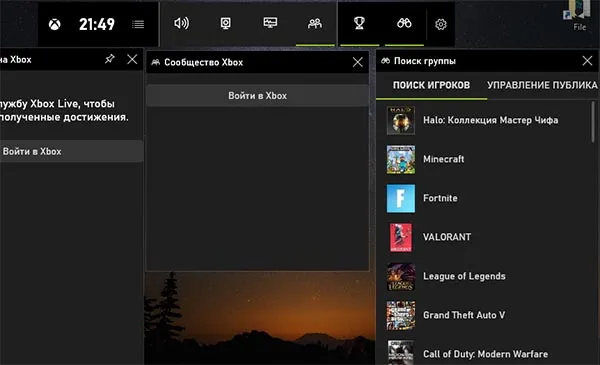The height and width of the screenshot is (365, 600).
Task: Click the 21:49 clock display
Action: click(x=97, y=24)
